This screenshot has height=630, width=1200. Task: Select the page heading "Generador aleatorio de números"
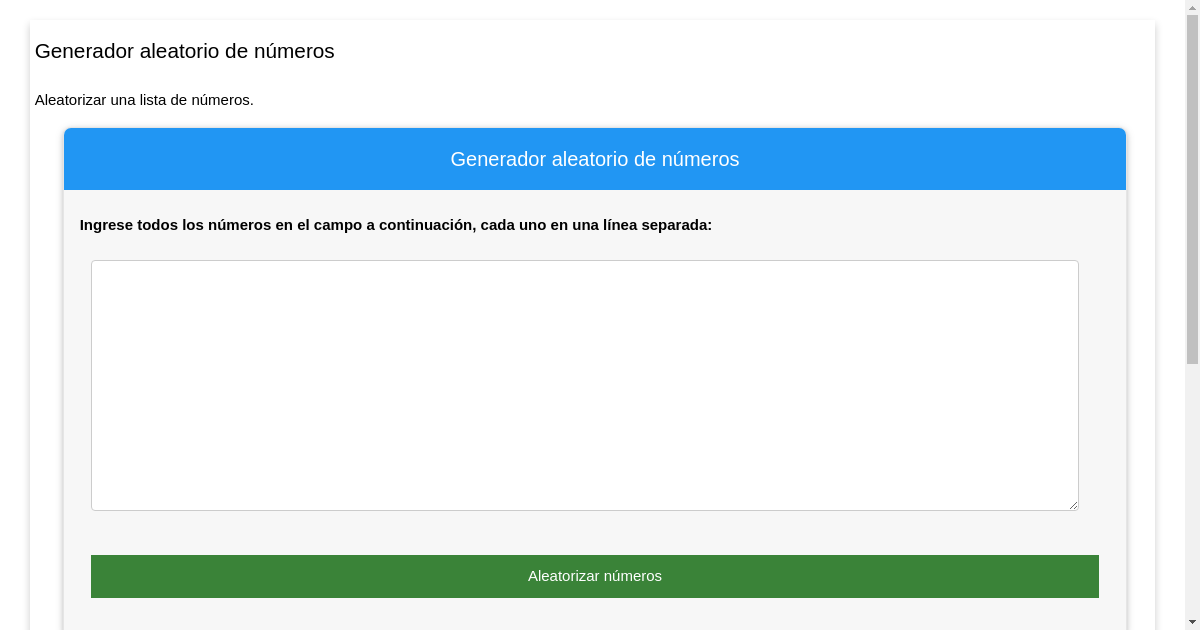click(x=184, y=51)
